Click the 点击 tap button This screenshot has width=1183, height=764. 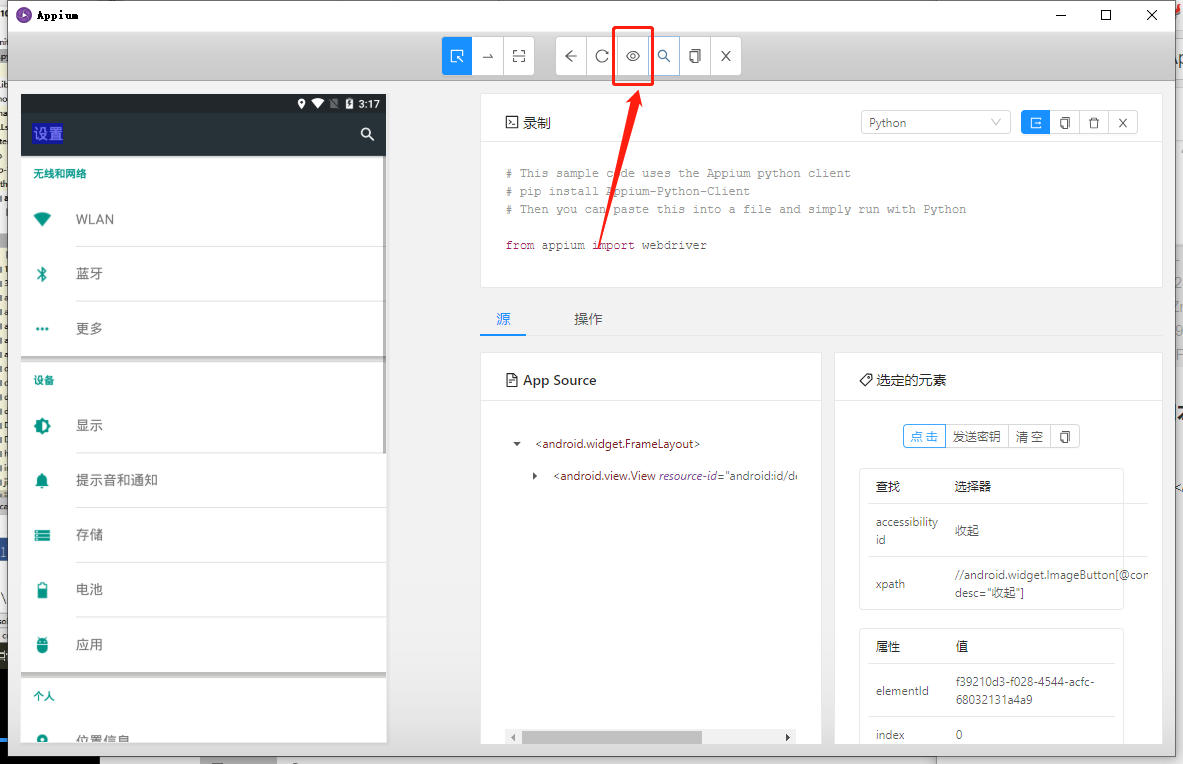point(924,437)
